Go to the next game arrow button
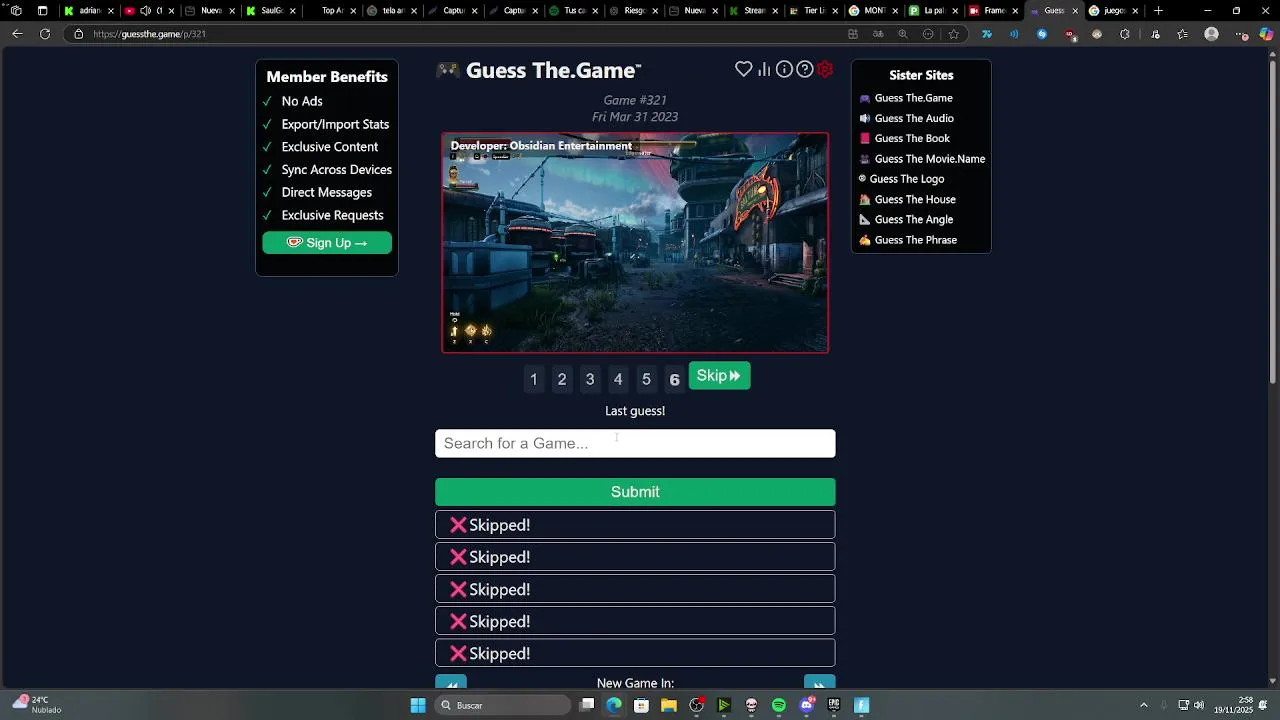 819,683
